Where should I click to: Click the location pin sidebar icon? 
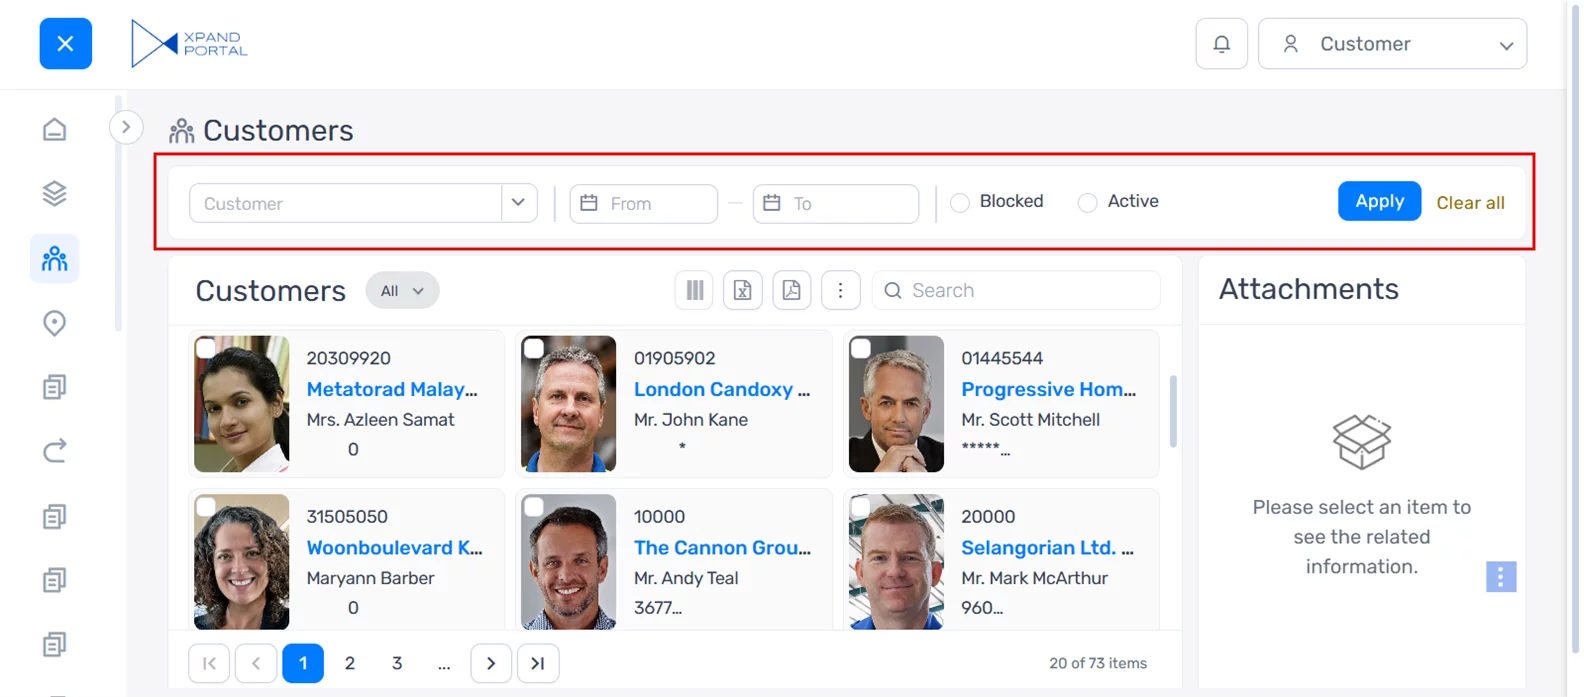point(55,323)
